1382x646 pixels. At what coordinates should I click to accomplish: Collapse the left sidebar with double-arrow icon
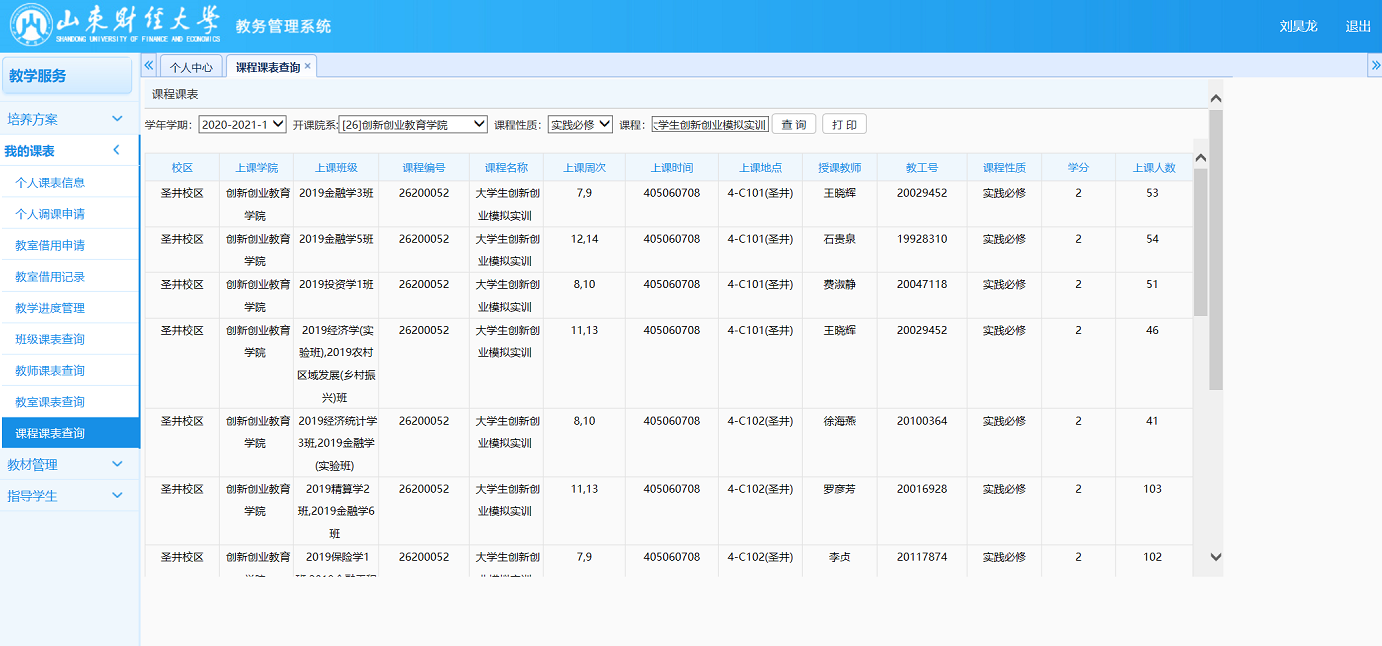pos(149,65)
